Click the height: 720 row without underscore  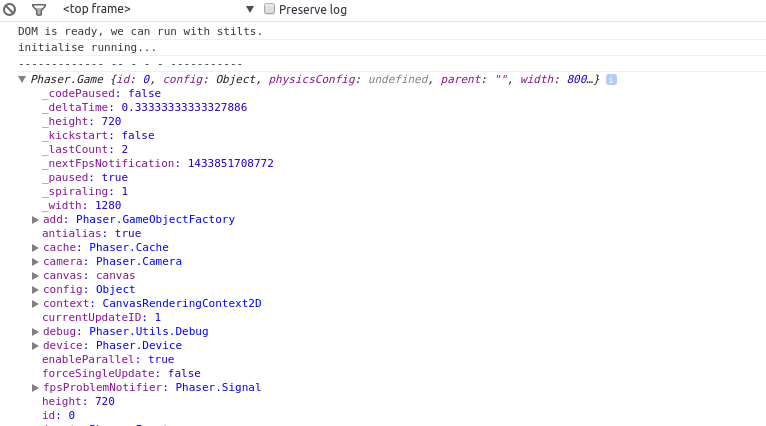pyautogui.click(x=78, y=402)
